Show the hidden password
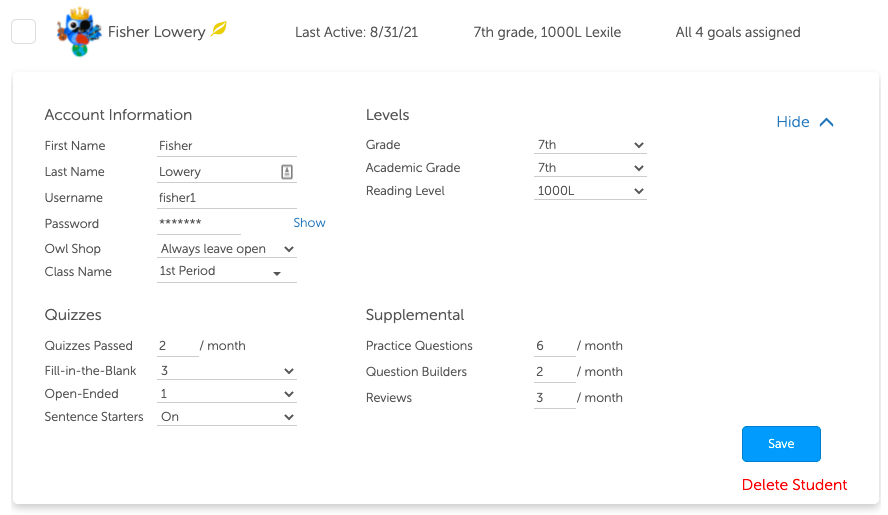888x515 pixels. (309, 223)
